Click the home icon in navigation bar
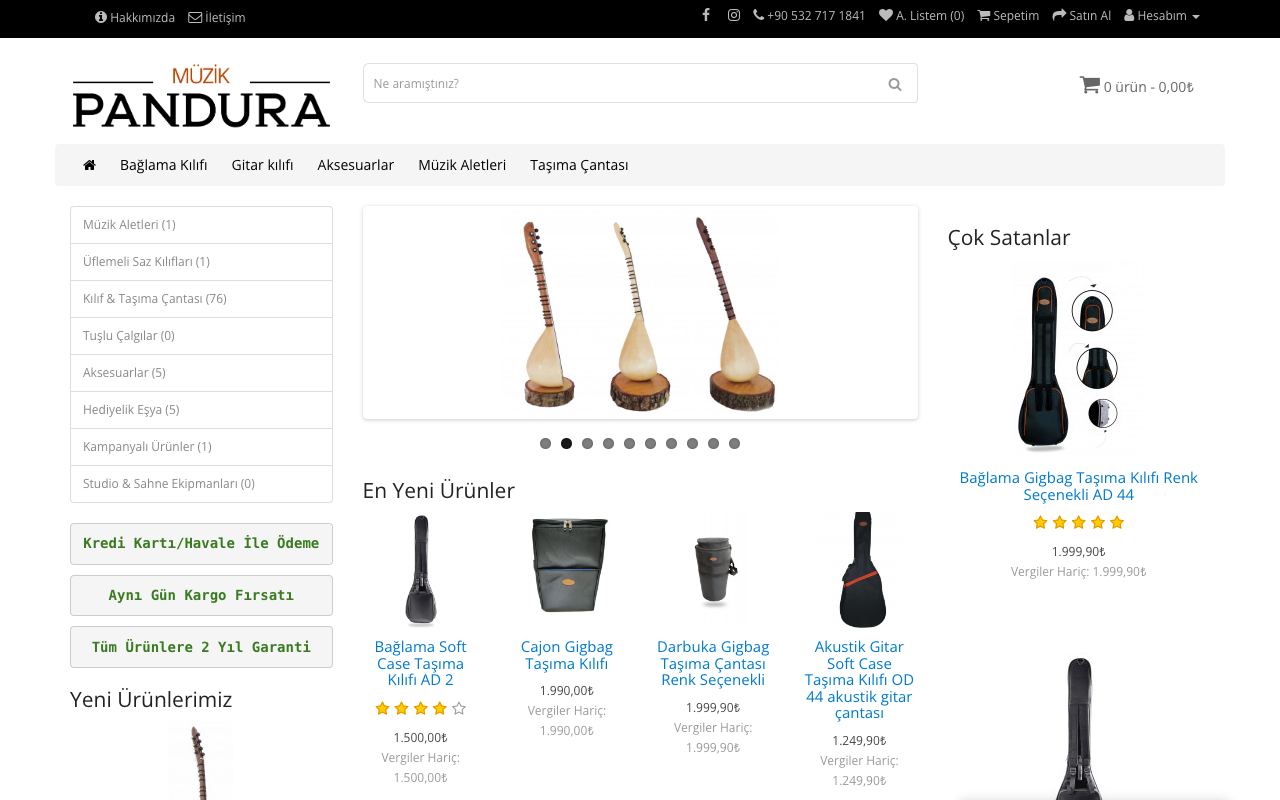 click(x=89, y=165)
